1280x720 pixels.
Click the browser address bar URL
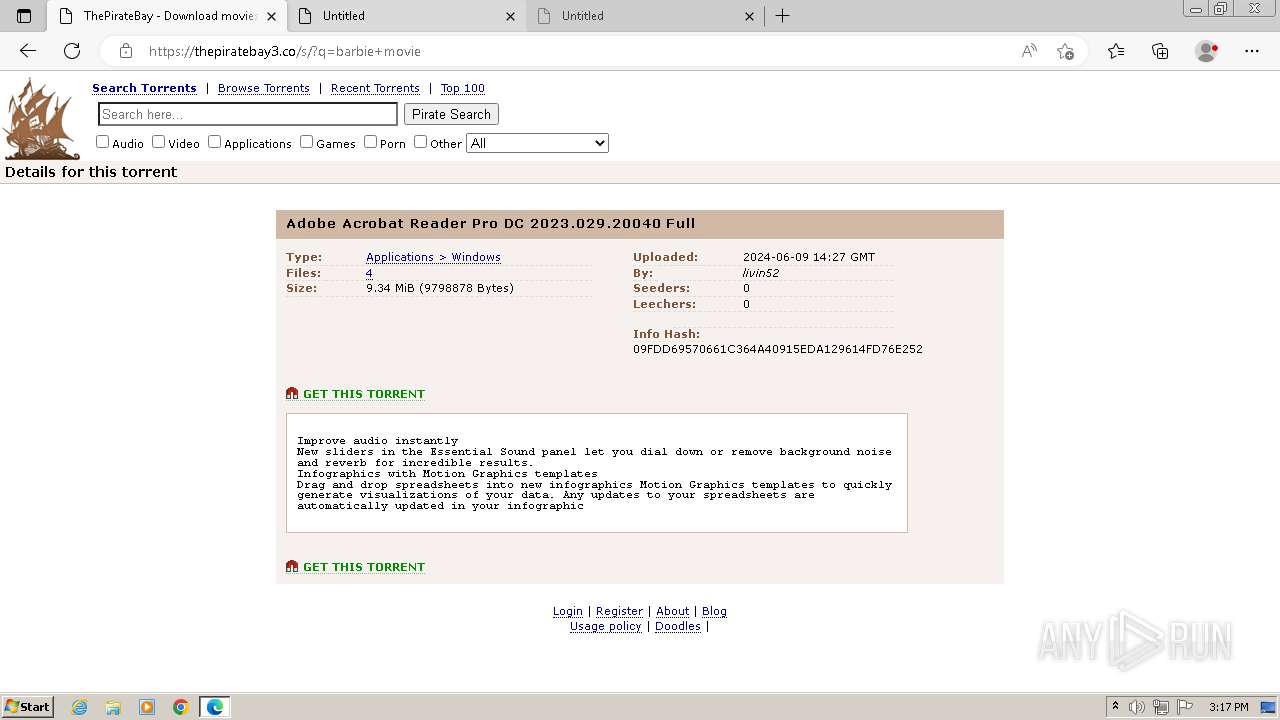click(285, 51)
